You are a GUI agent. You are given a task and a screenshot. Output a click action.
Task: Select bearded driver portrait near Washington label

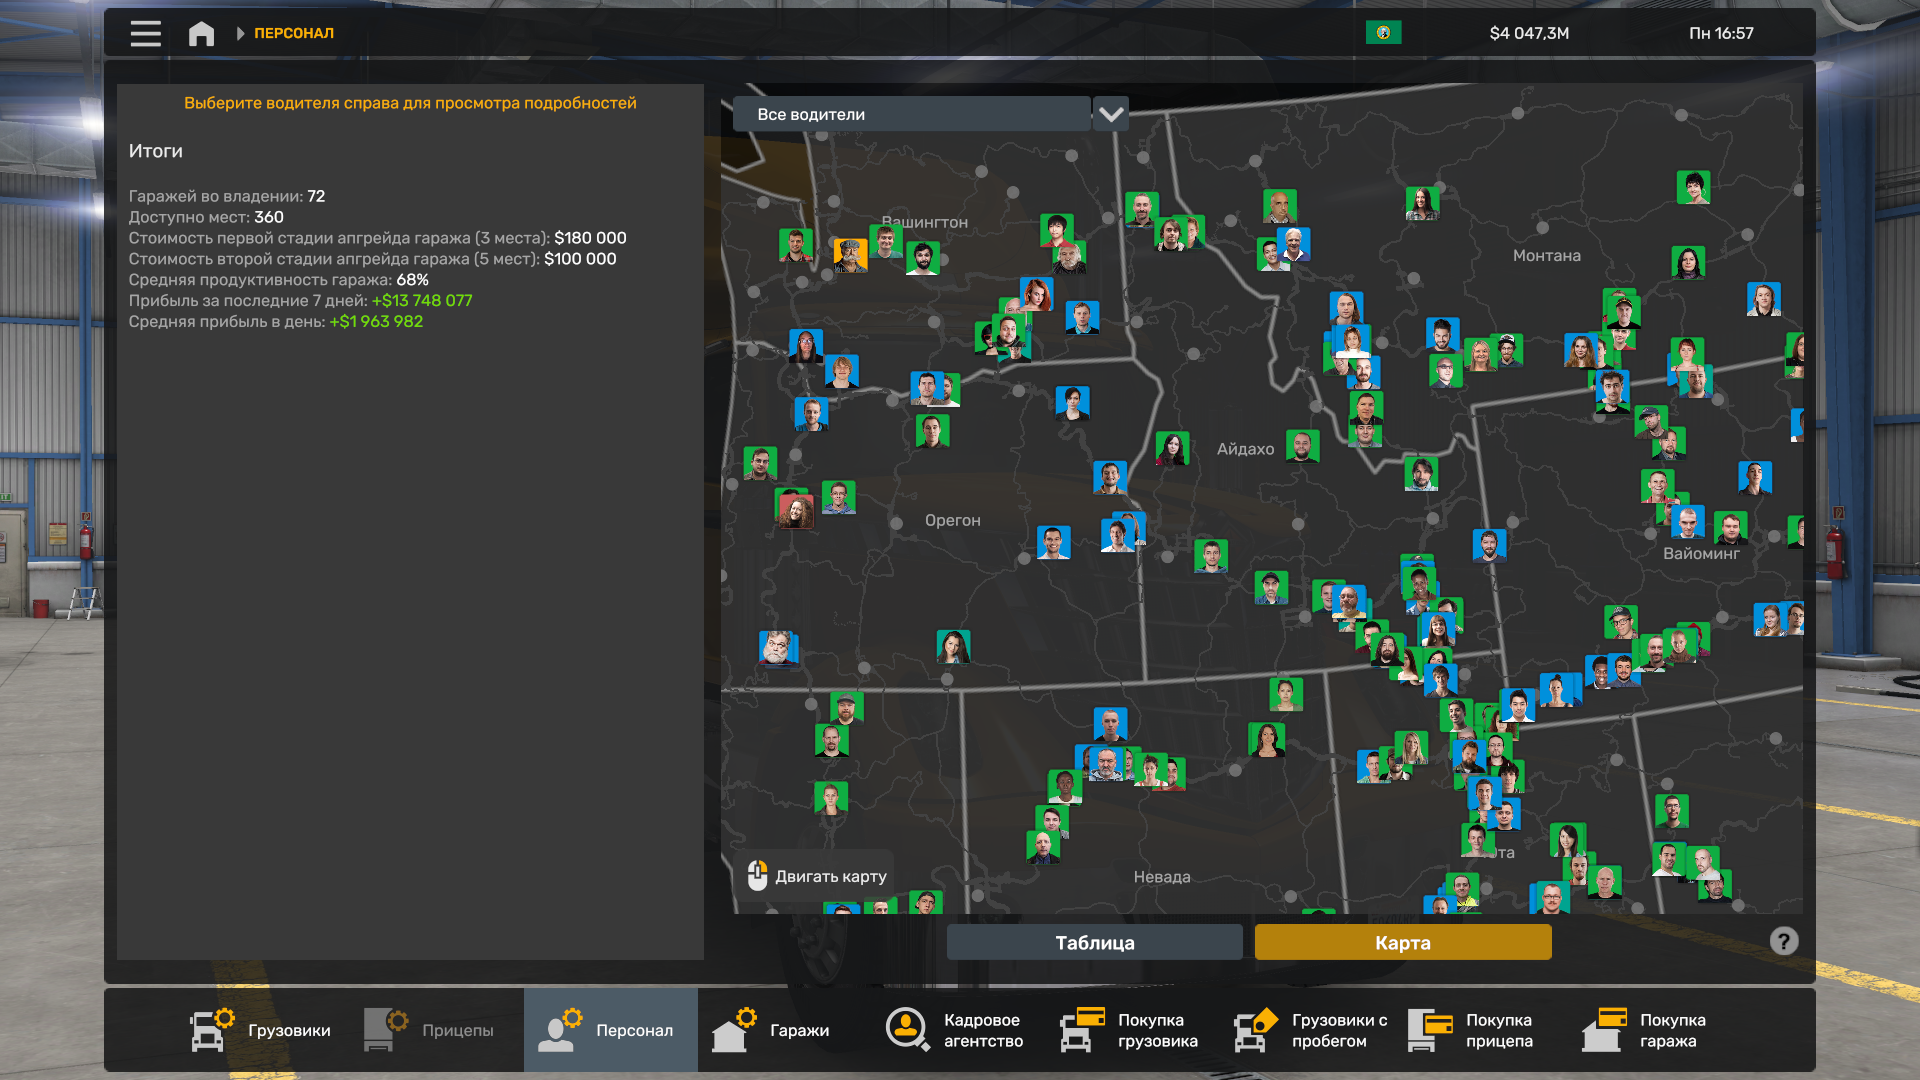pyautogui.click(x=922, y=259)
